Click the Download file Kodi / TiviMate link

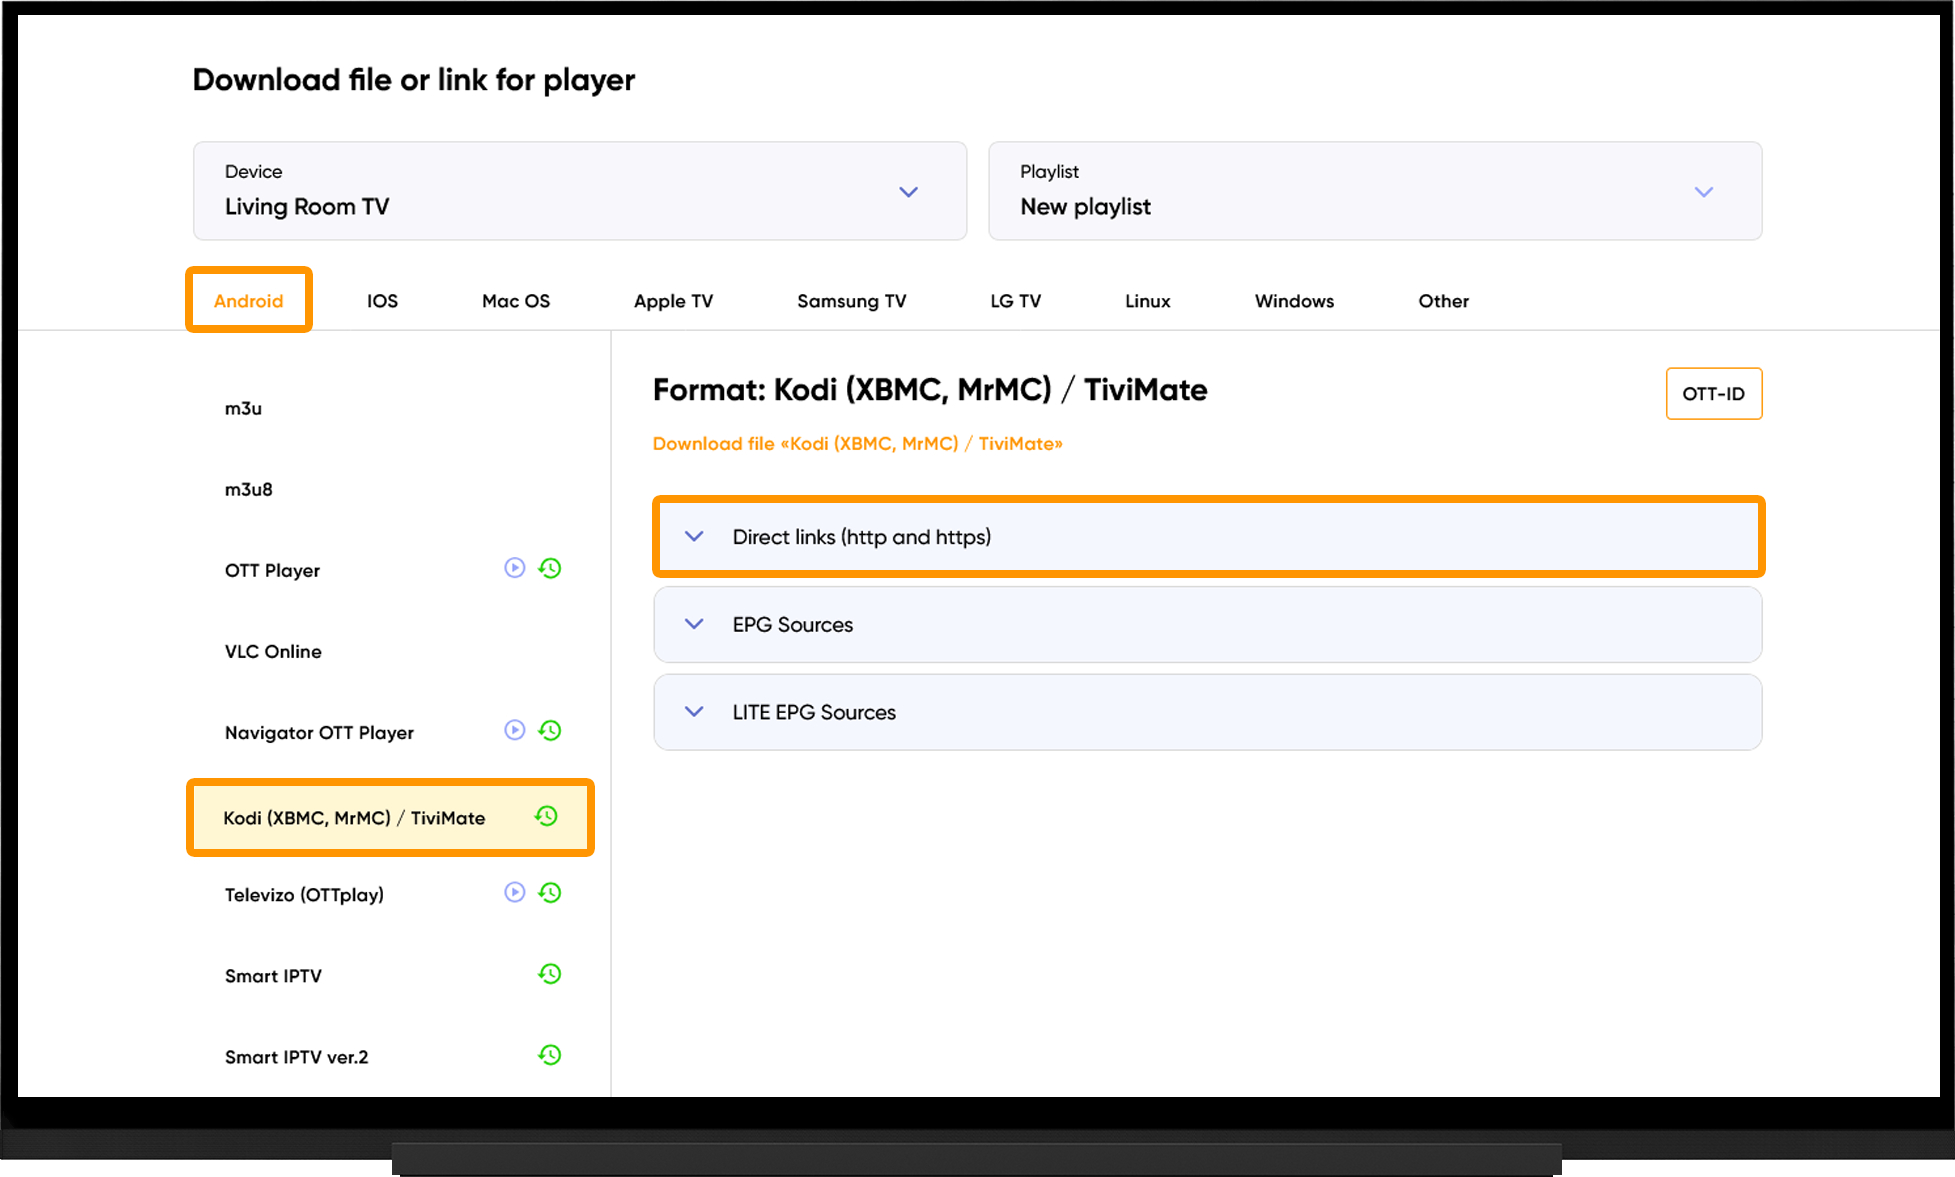pyautogui.click(x=857, y=443)
